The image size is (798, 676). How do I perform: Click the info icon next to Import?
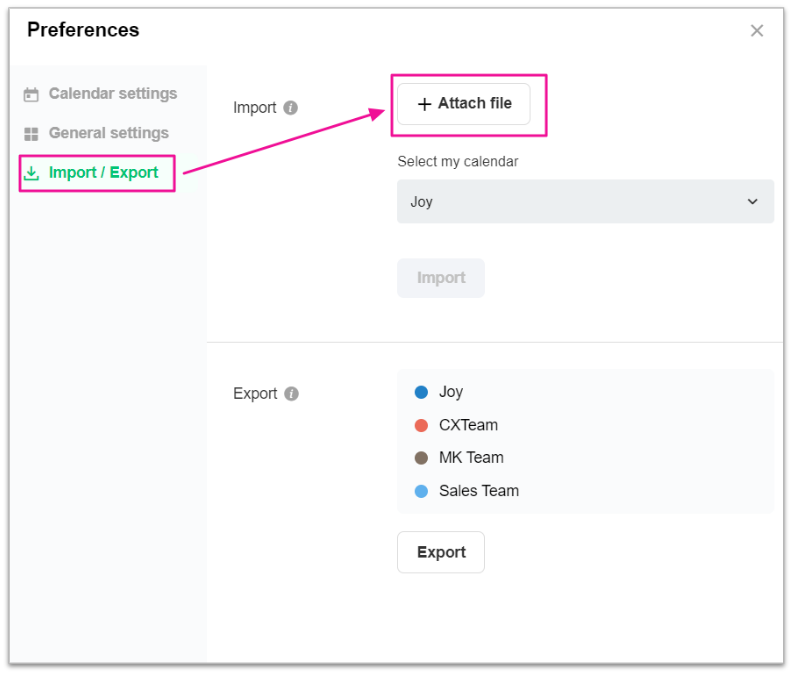[290, 108]
